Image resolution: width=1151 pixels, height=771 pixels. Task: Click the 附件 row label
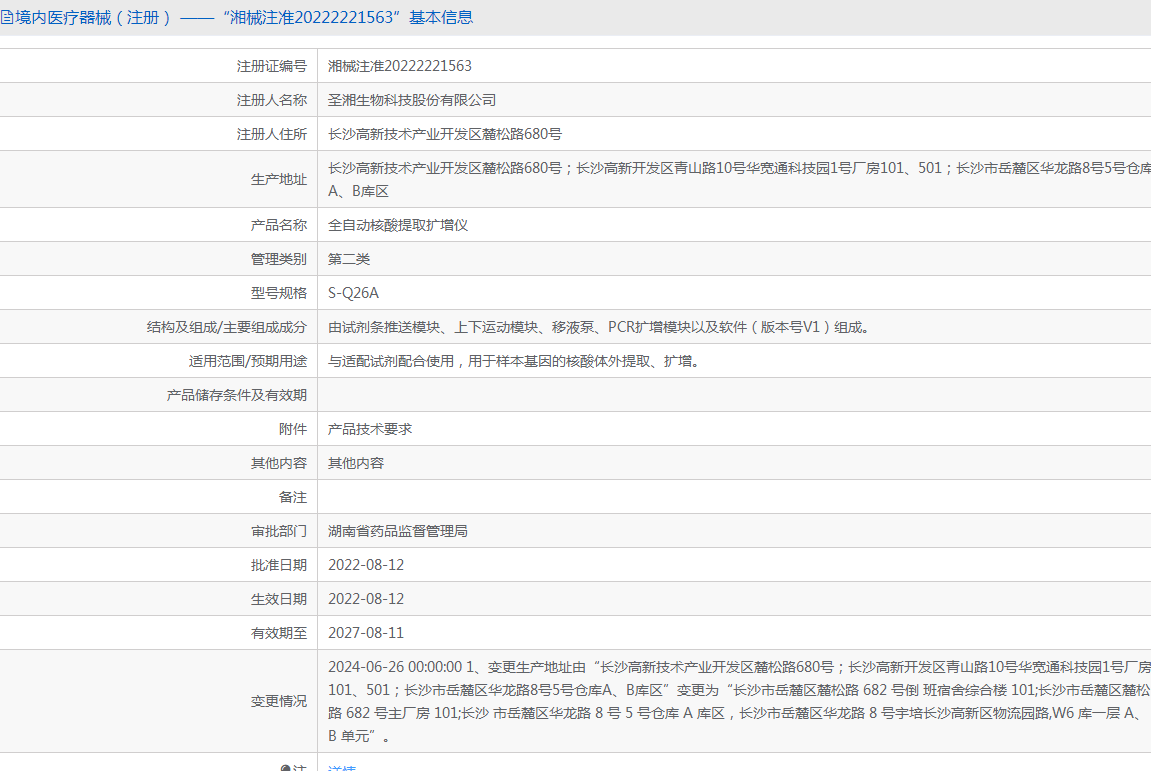click(293, 429)
